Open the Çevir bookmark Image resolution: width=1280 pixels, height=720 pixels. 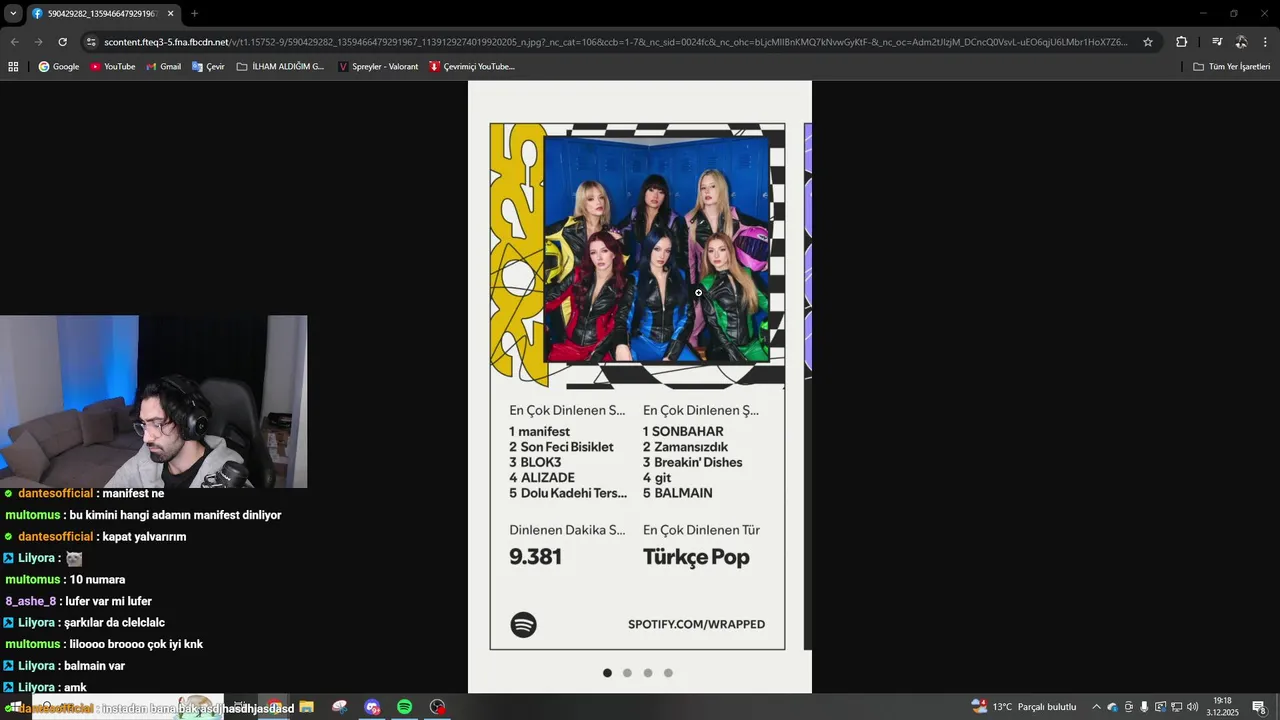208,67
